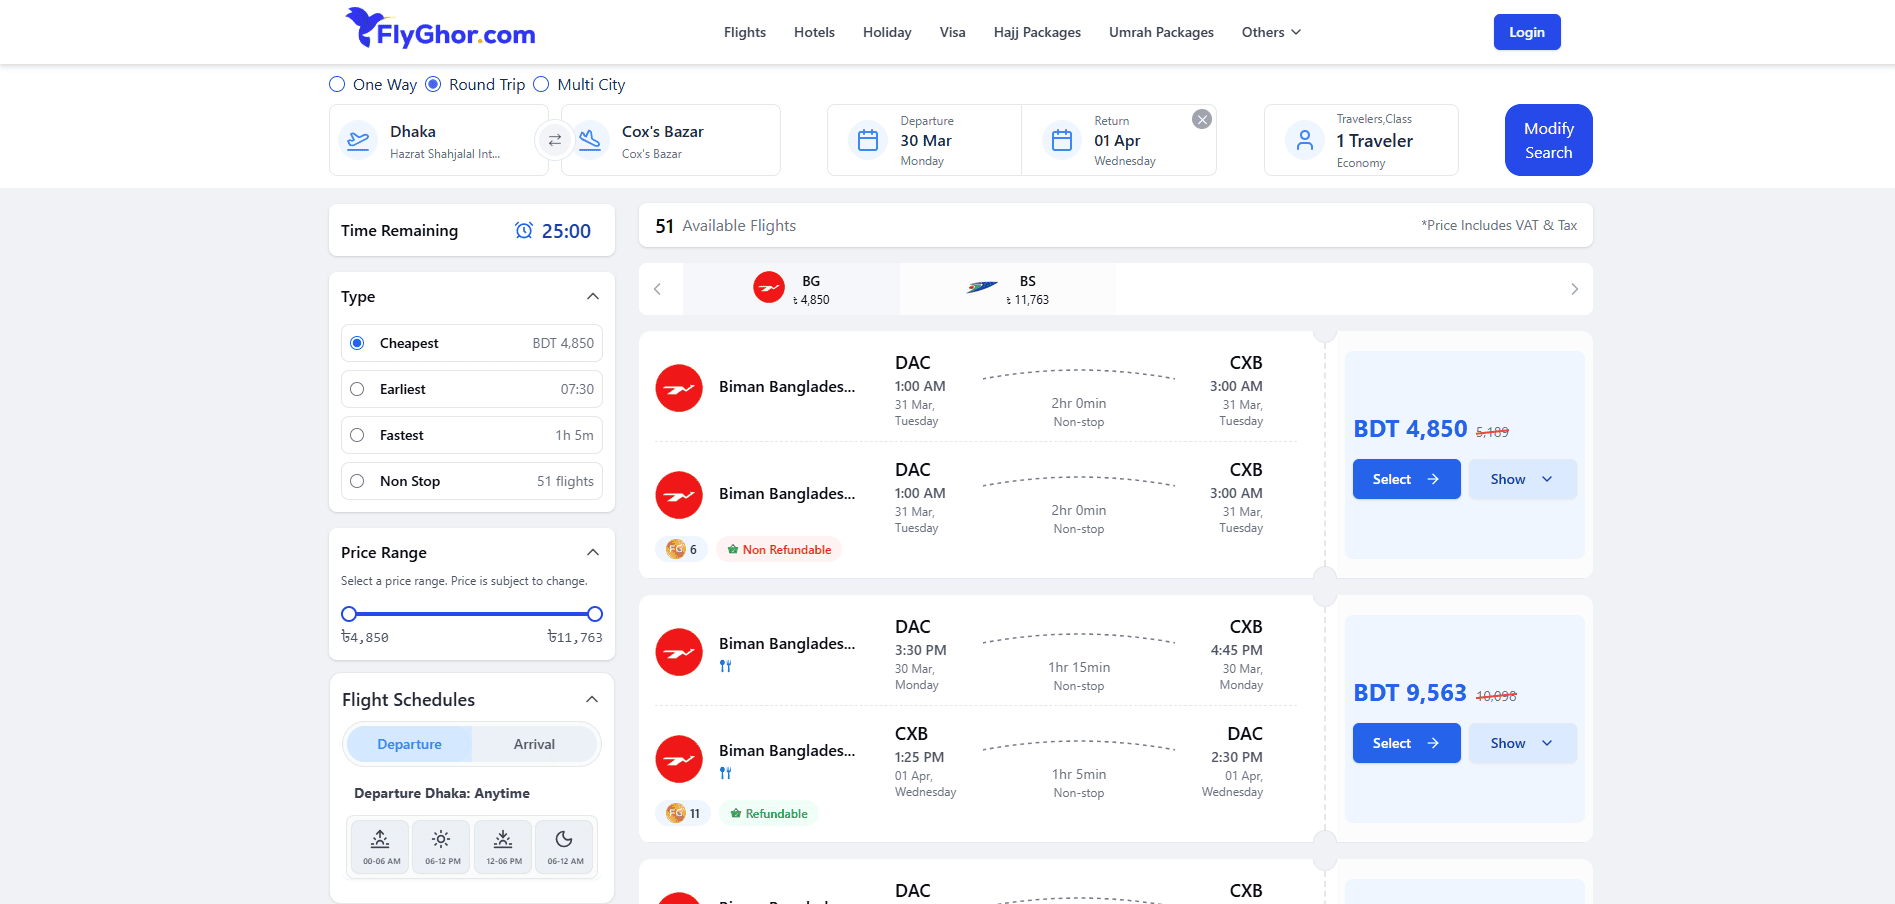Select the BDT 9,563 flight
1895x904 pixels.
1407,743
